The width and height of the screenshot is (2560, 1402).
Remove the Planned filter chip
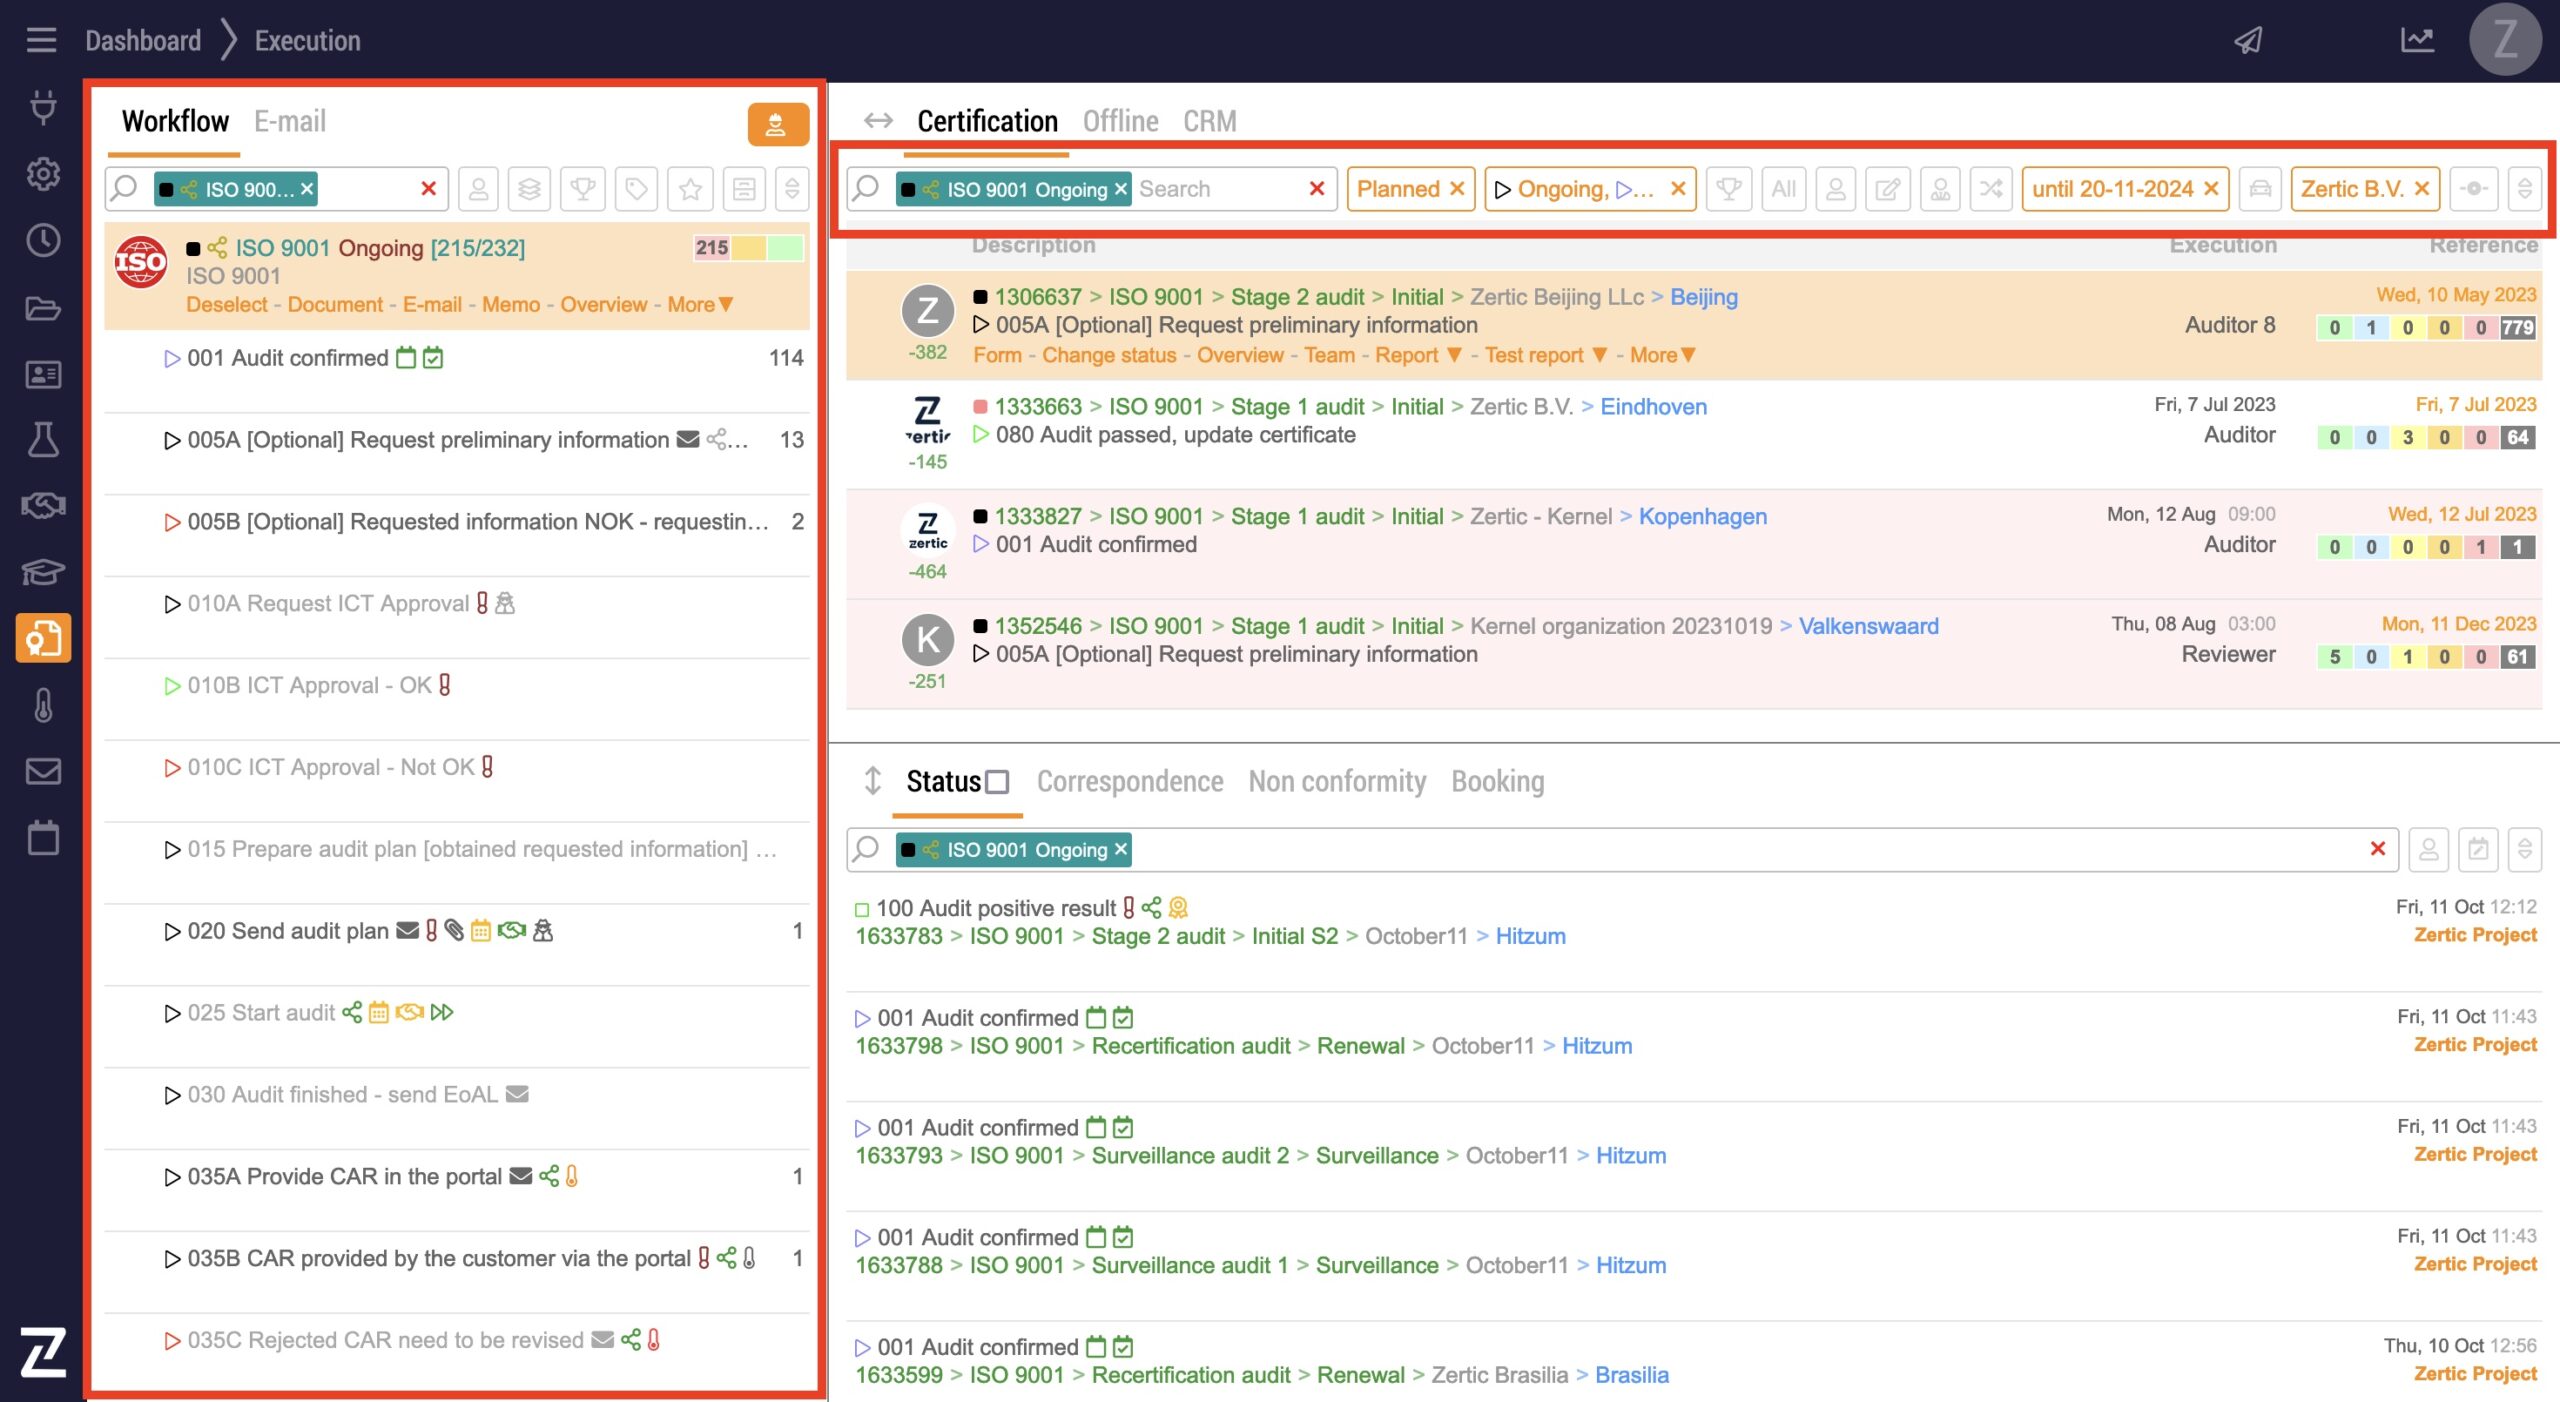point(1457,189)
